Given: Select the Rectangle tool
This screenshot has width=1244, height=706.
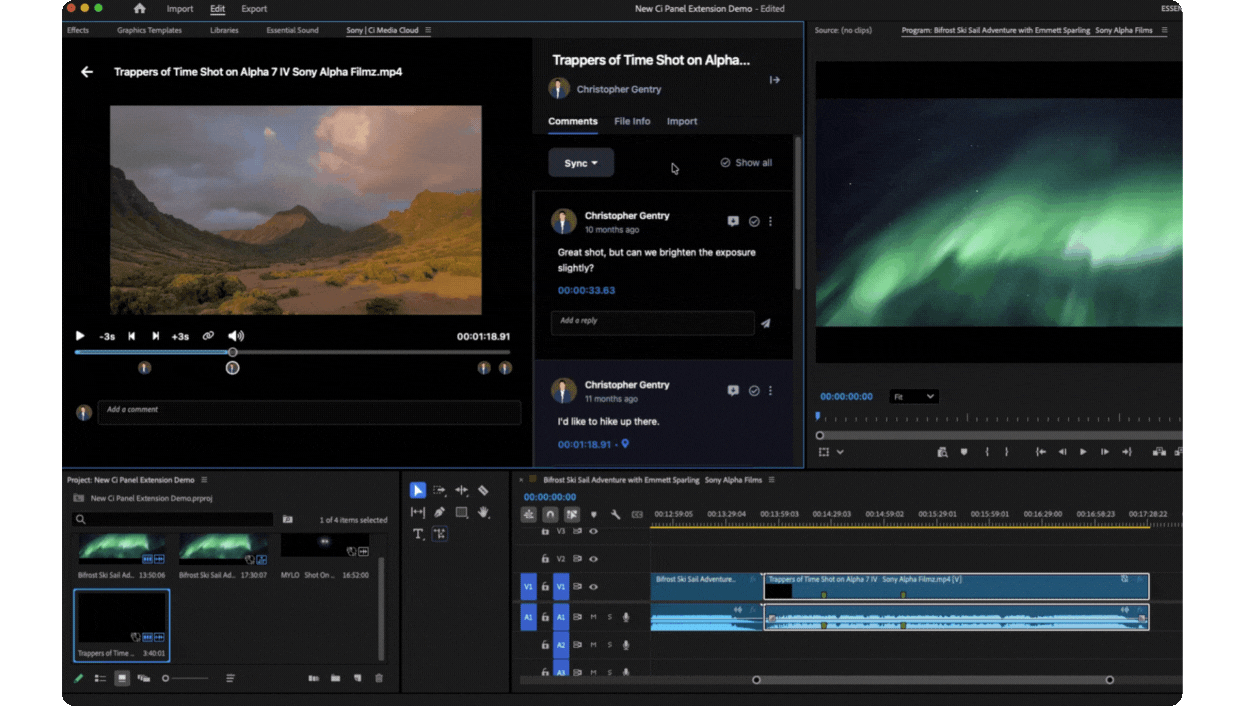Looking at the screenshot, I should (x=461, y=512).
